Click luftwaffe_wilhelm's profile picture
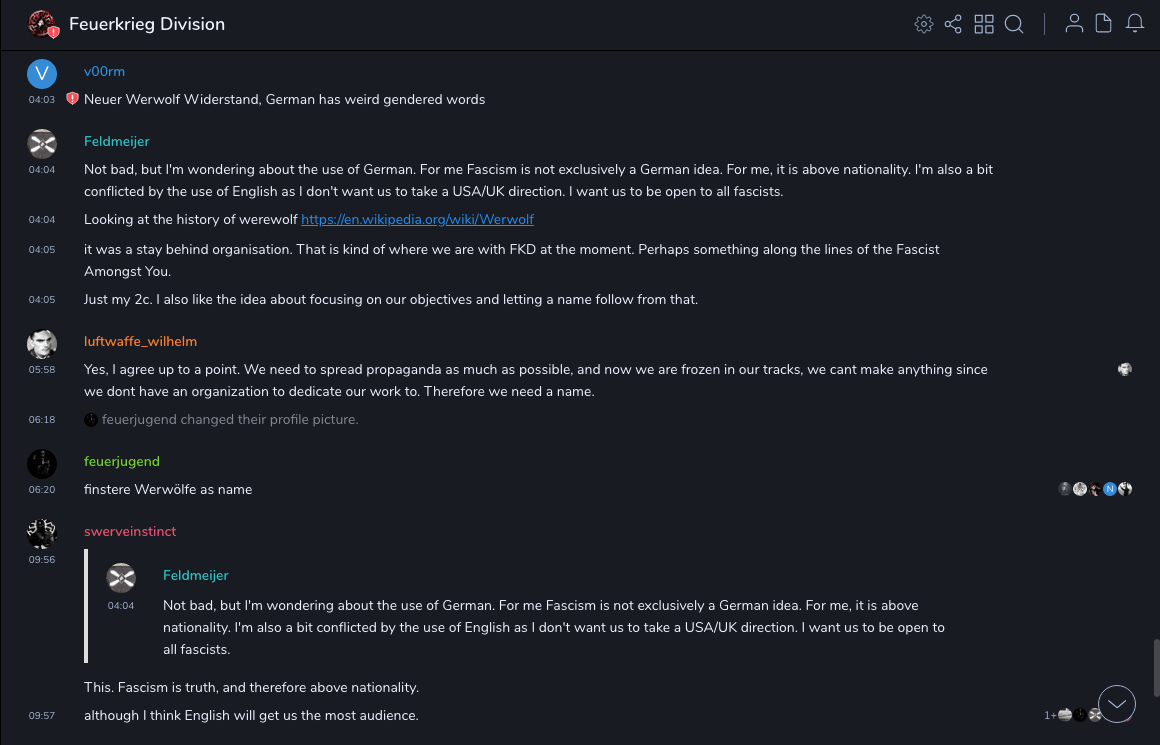The height and width of the screenshot is (745, 1160). point(42,344)
